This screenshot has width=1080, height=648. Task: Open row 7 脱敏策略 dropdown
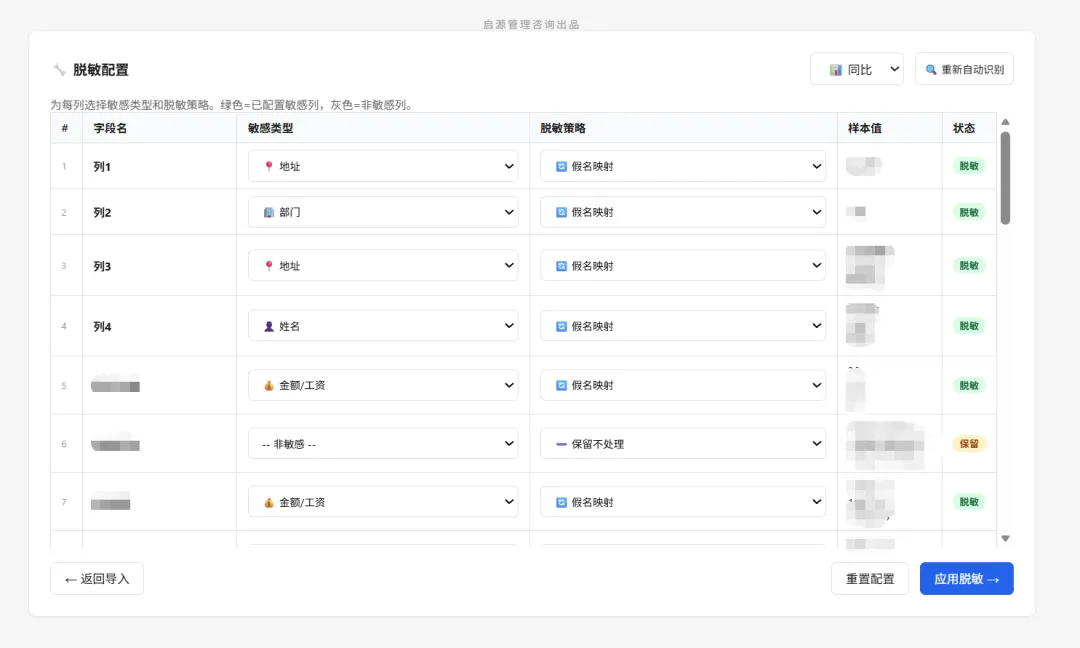coord(683,502)
